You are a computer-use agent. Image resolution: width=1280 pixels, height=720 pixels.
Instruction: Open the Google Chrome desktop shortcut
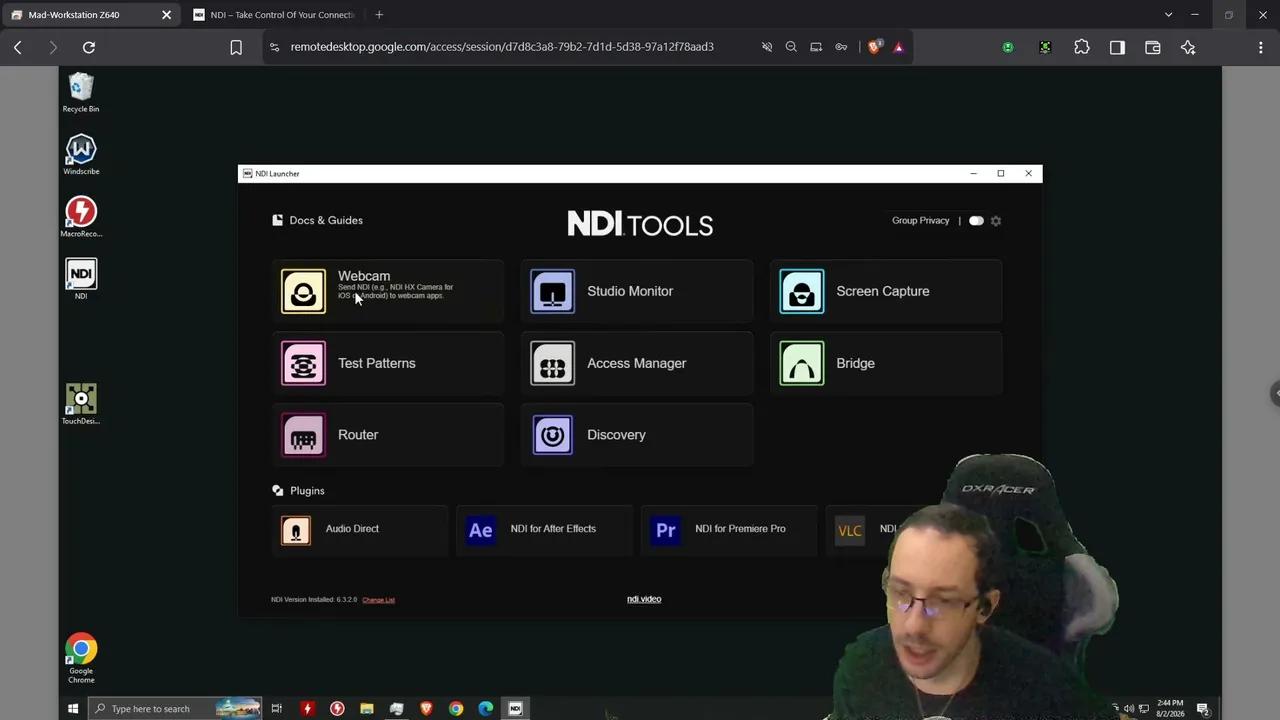[x=81, y=658]
